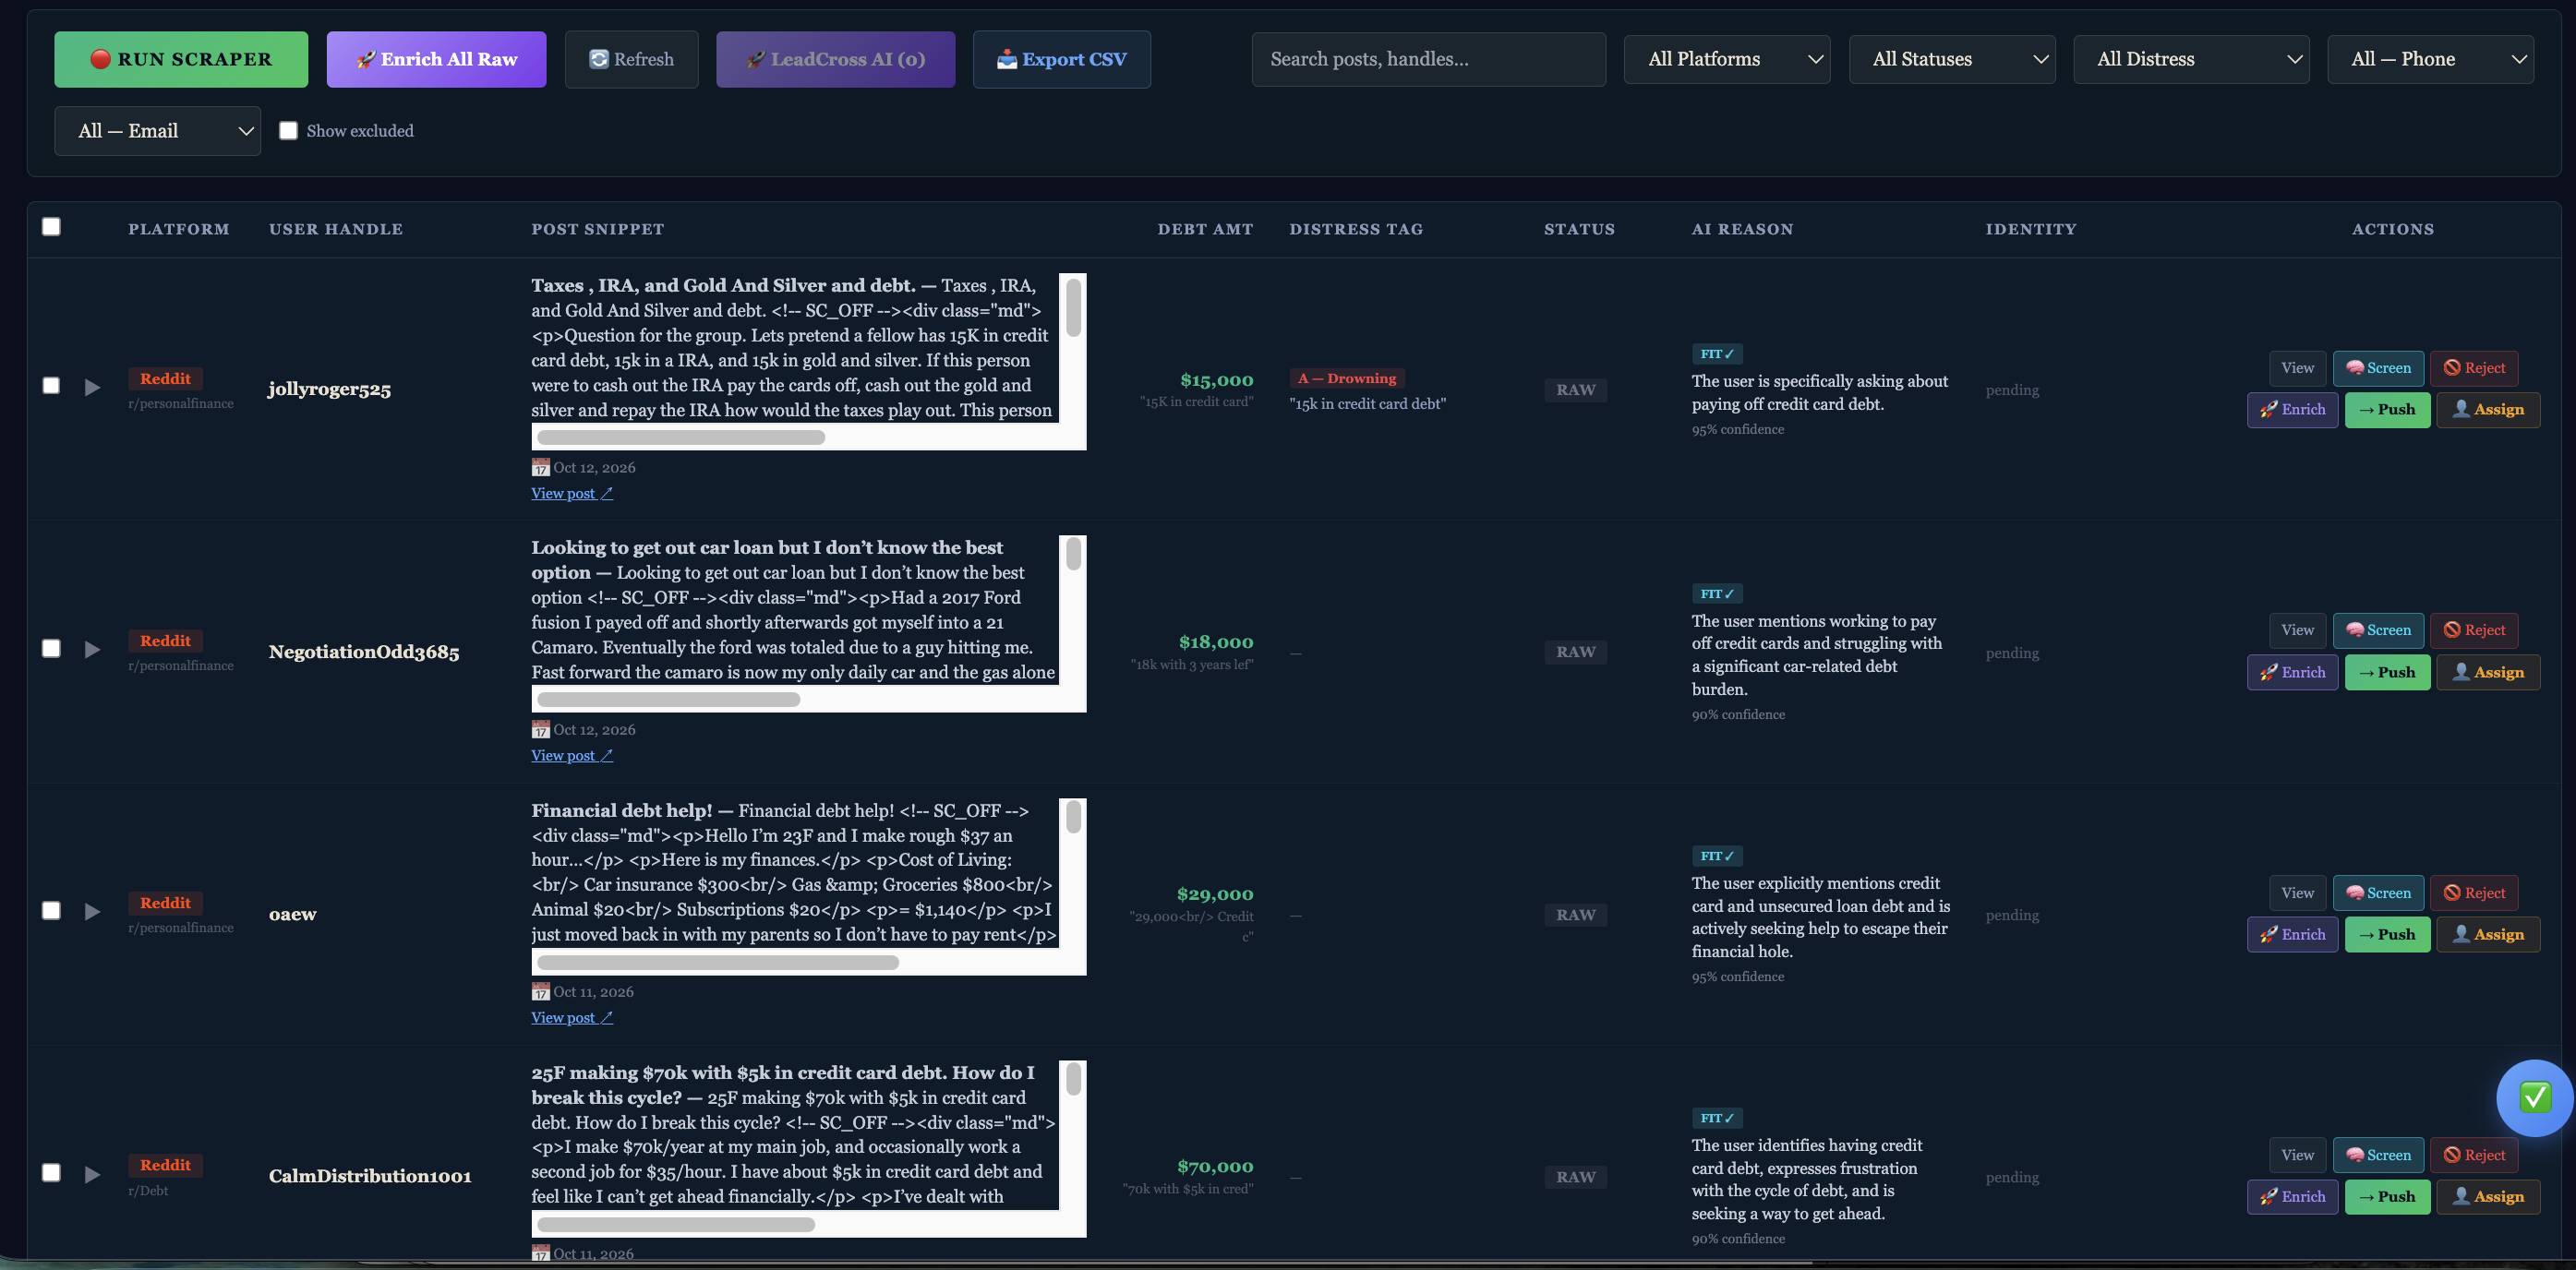Click the Refresh button

[x=631, y=59]
